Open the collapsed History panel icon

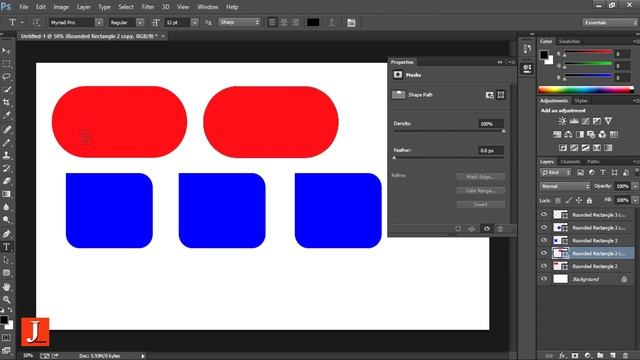point(527,49)
